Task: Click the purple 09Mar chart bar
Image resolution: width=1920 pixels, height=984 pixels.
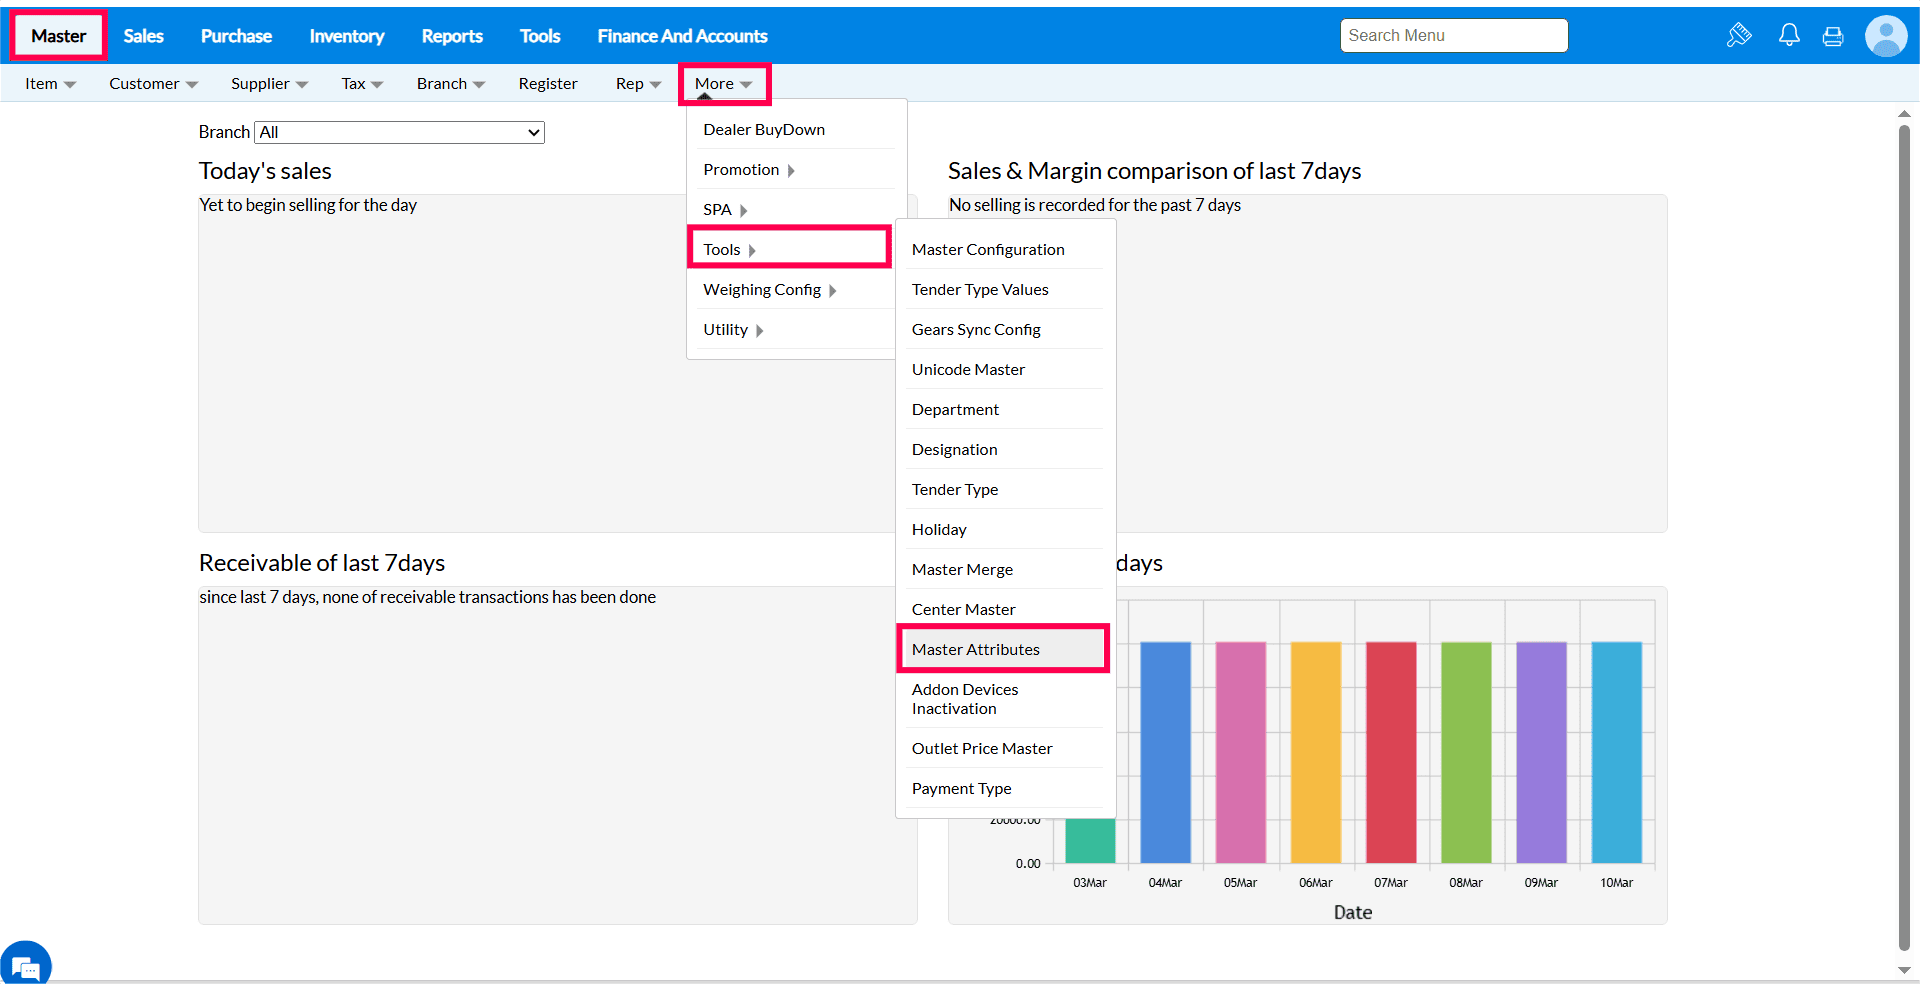Action: (1541, 752)
